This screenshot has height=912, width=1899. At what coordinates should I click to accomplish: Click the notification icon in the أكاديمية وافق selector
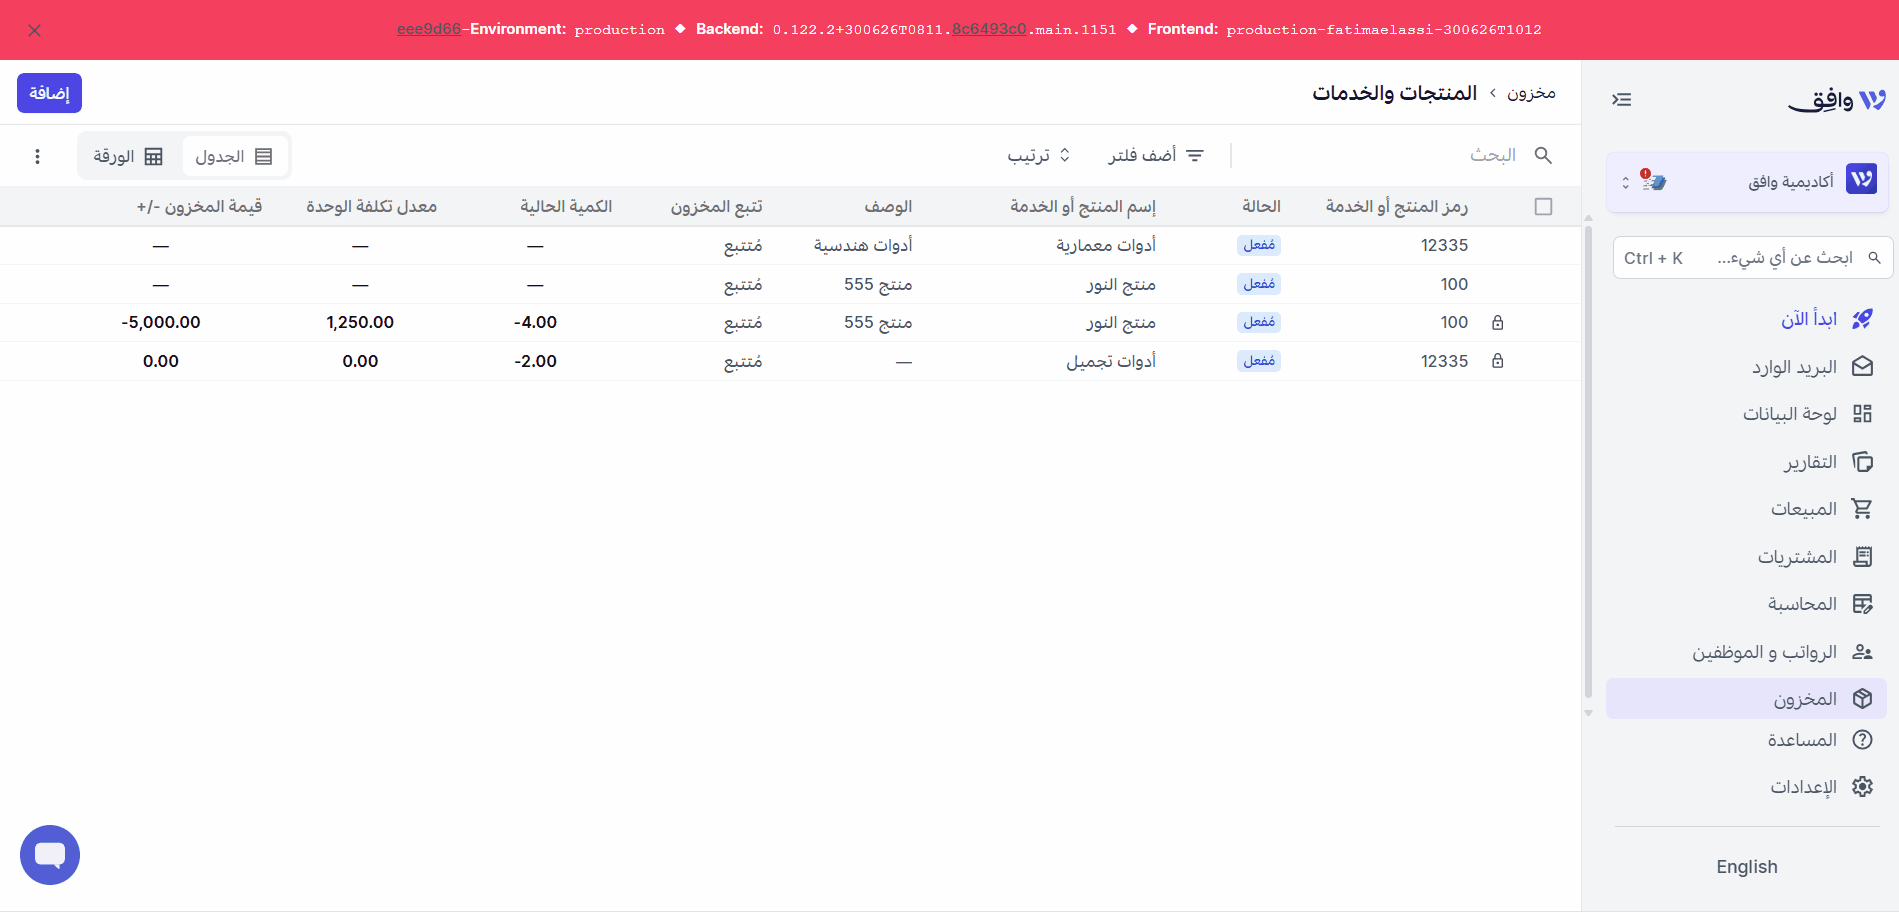pyautogui.click(x=1653, y=181)
